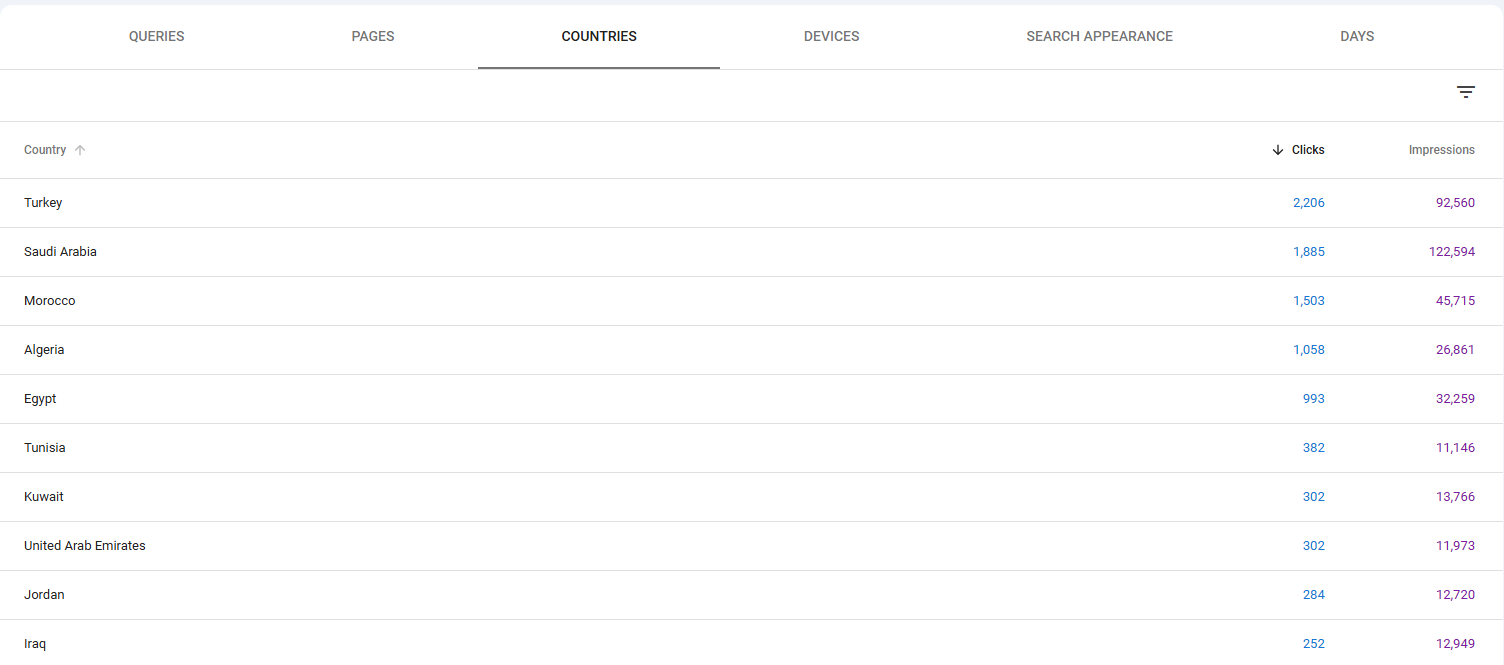This screenshot has height=665, width=1504.
Task: Click Saudi Arabia's clicks value 1,885
Action: click(x=1308, y=252)
